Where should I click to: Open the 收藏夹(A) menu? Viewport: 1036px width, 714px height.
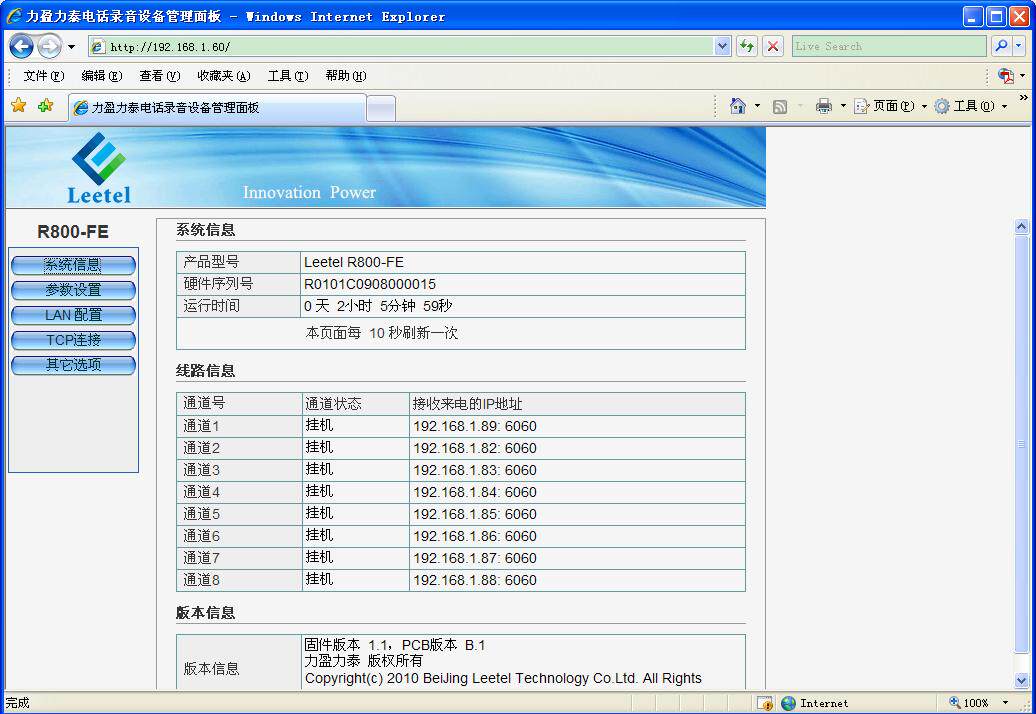pyautogui.click(x=224, y=76)
